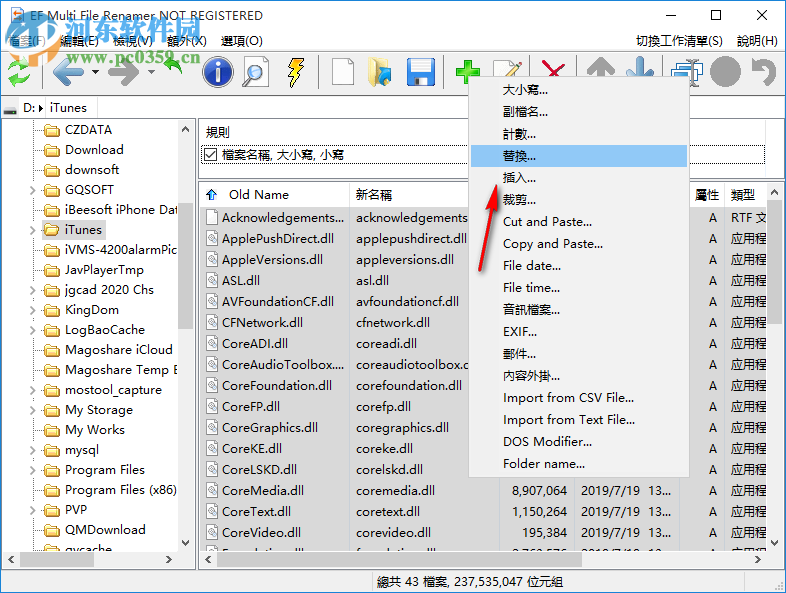Click the edit rule pencil icon

point(507,69)
